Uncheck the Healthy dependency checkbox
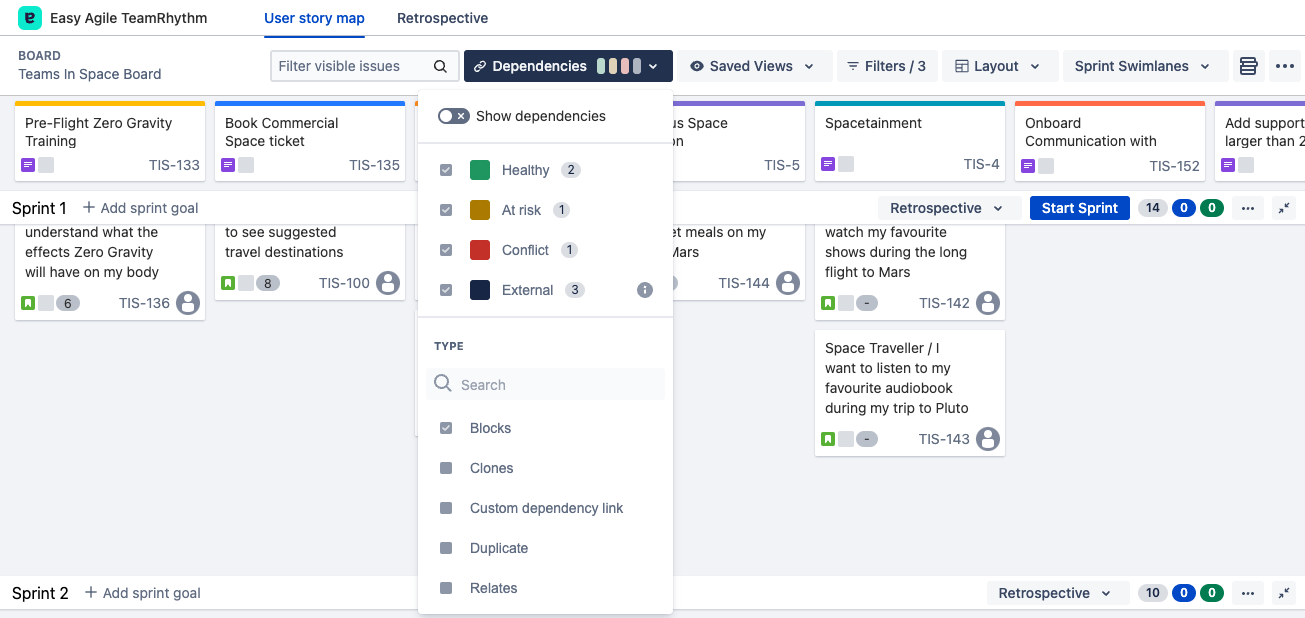 [446, 170]
